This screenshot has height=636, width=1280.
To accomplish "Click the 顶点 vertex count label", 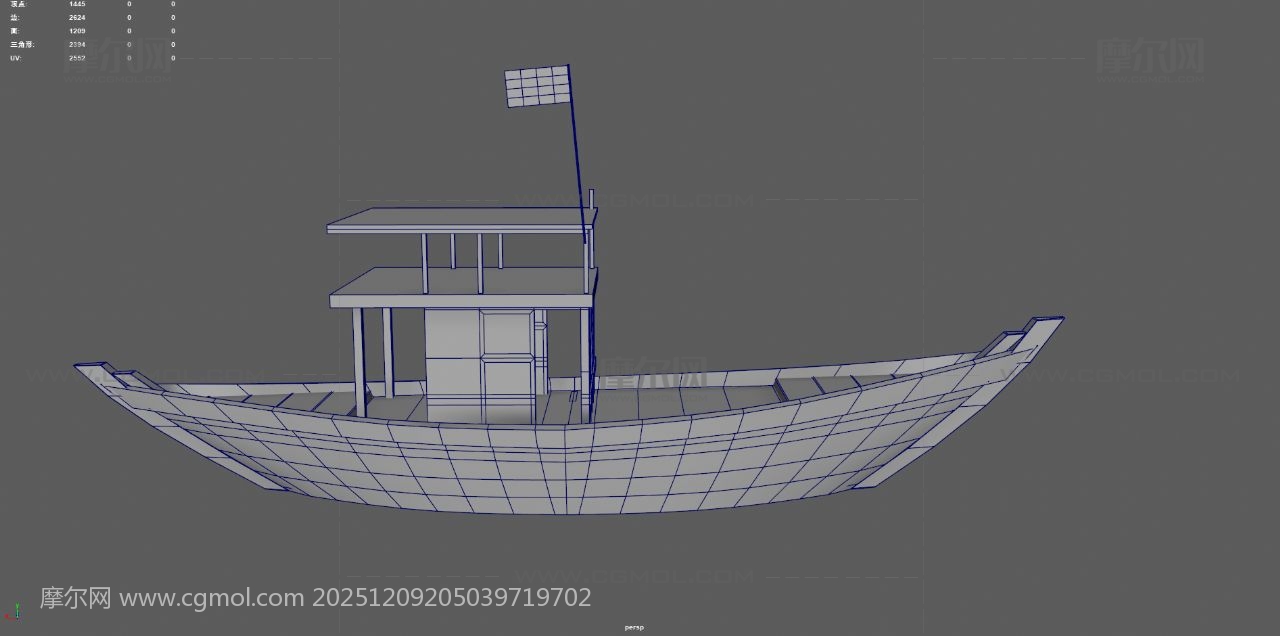I will coord(19,4).
